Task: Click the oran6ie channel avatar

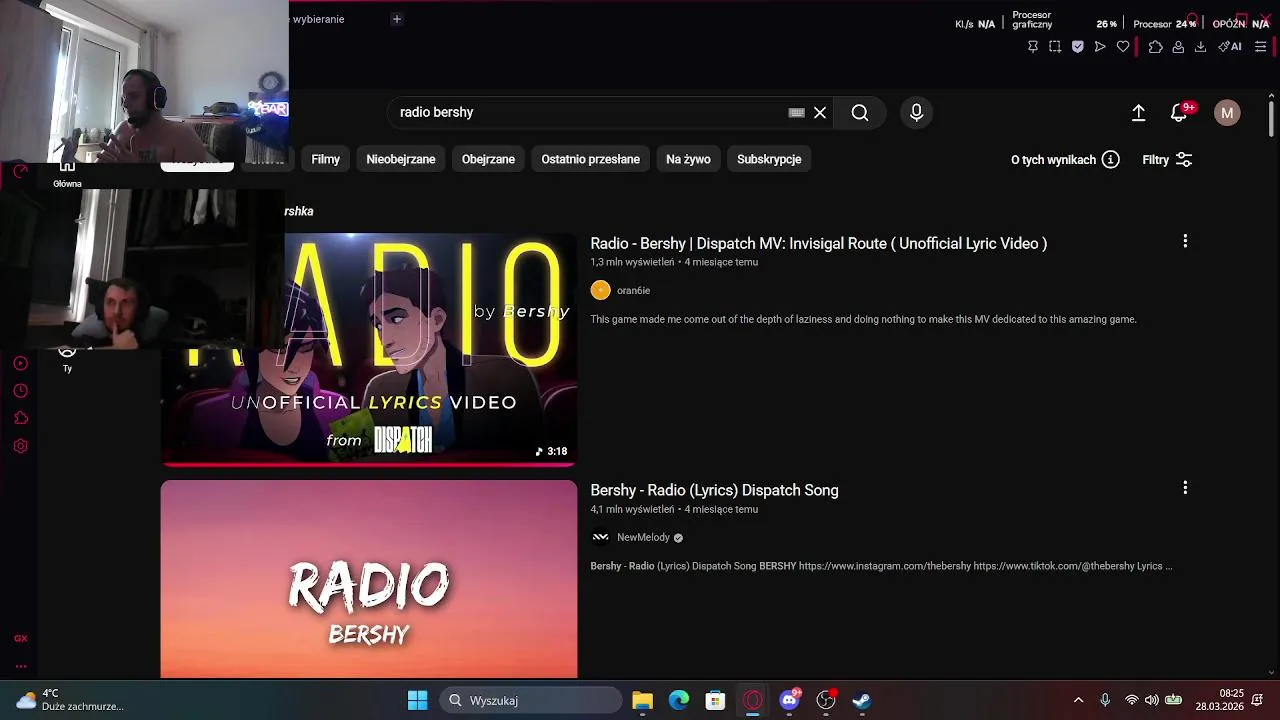Action: (x=600, y=291)
